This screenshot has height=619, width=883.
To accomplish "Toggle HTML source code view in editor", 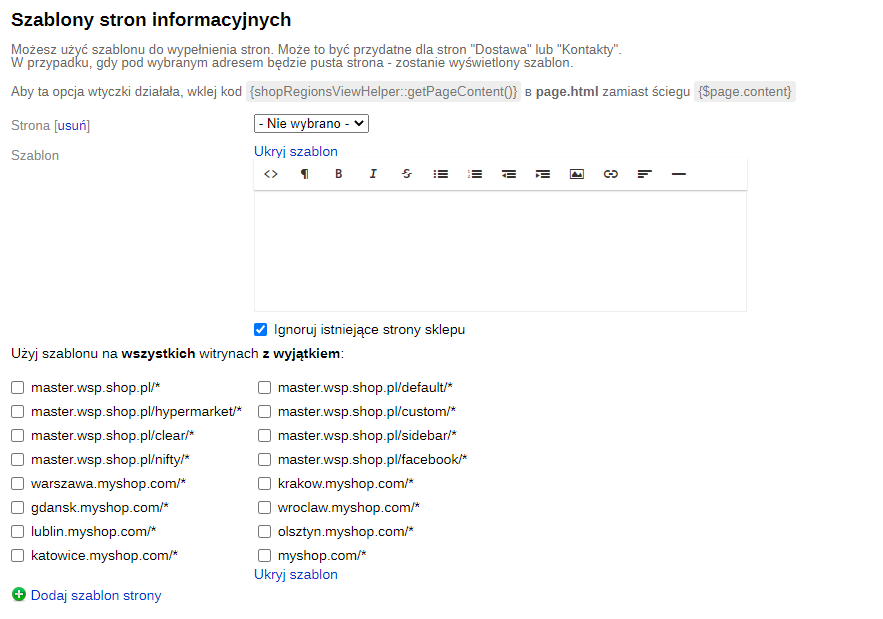I will (271, 174).
